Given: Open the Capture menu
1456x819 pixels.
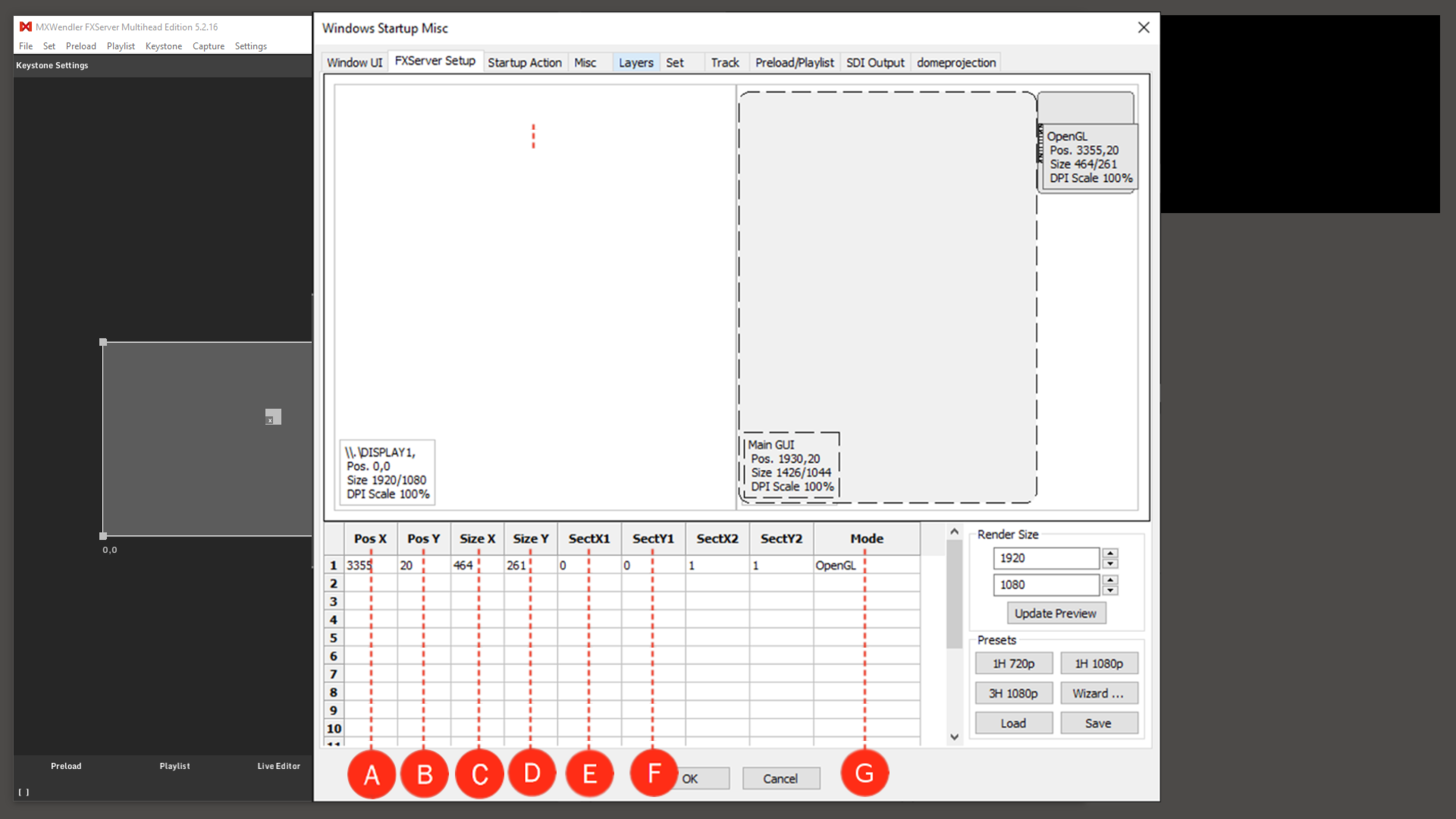Looking at the screenshot, I should [208, 46].
